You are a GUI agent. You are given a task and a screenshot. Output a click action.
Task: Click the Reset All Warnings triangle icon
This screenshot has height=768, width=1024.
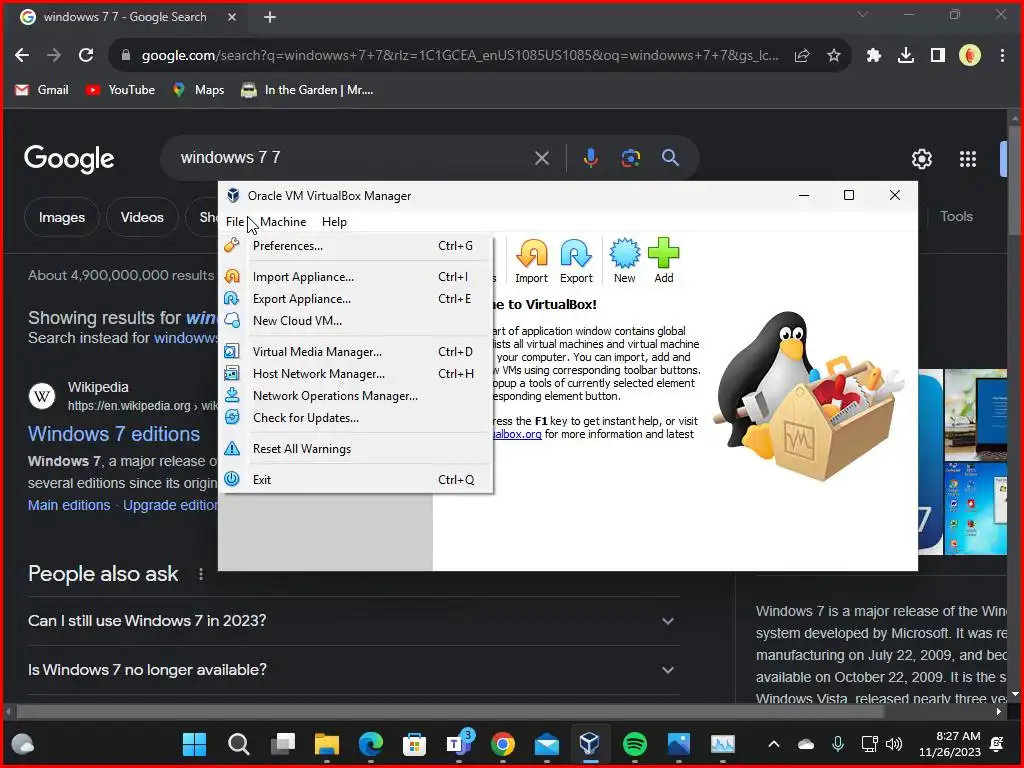point(232,449)
